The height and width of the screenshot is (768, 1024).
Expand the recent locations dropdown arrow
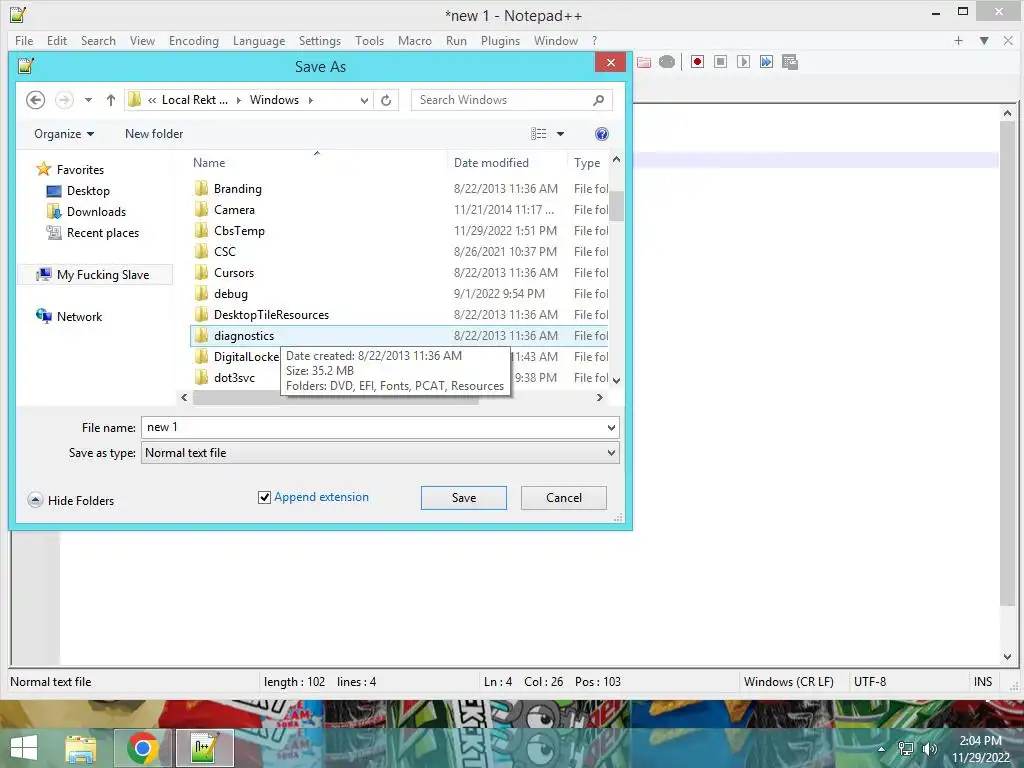[x=88, y=100]
